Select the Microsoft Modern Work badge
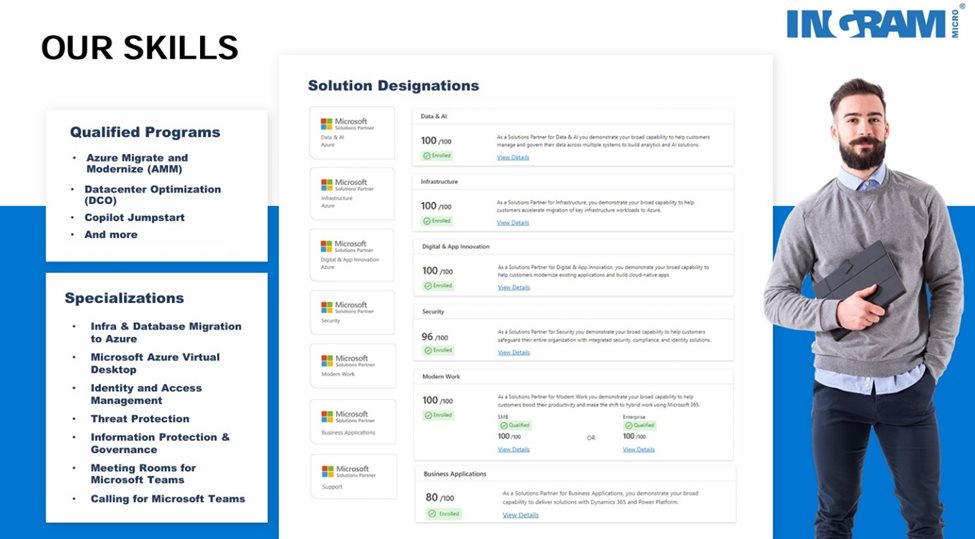The height and width of the screenshot is (539, 975). click(353, 366)
